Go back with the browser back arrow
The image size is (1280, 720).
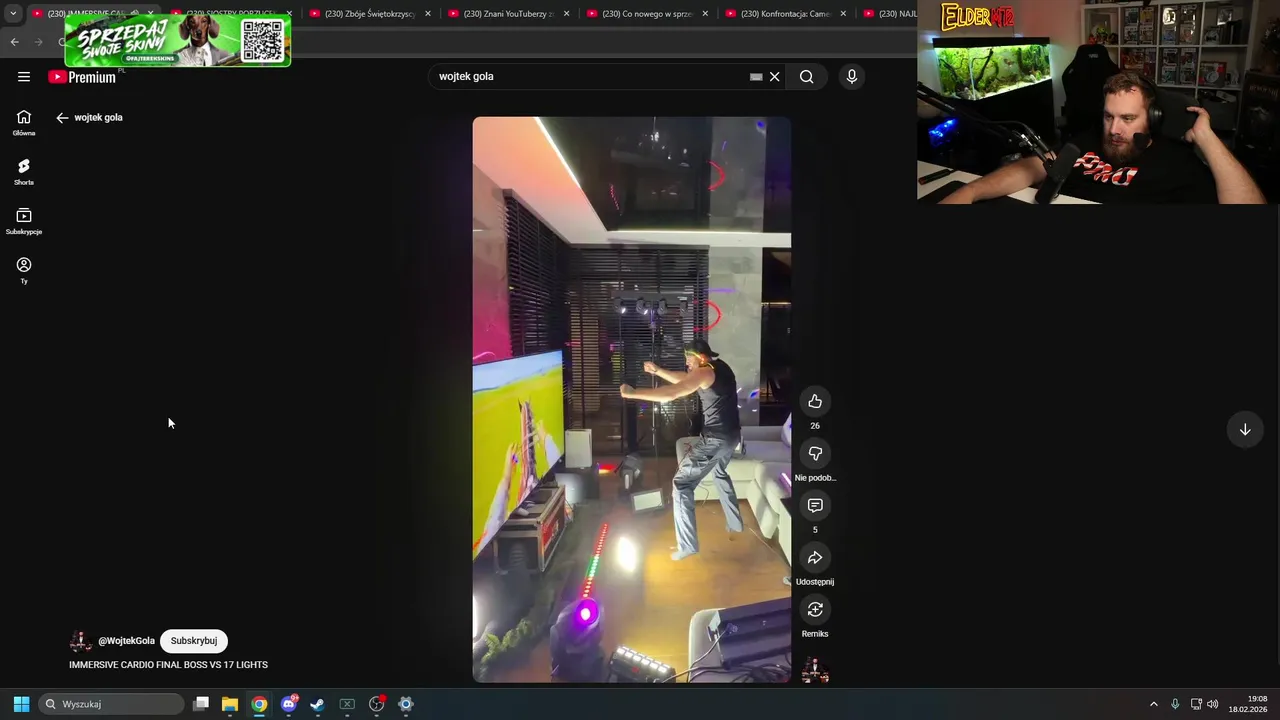coord(14,41)
